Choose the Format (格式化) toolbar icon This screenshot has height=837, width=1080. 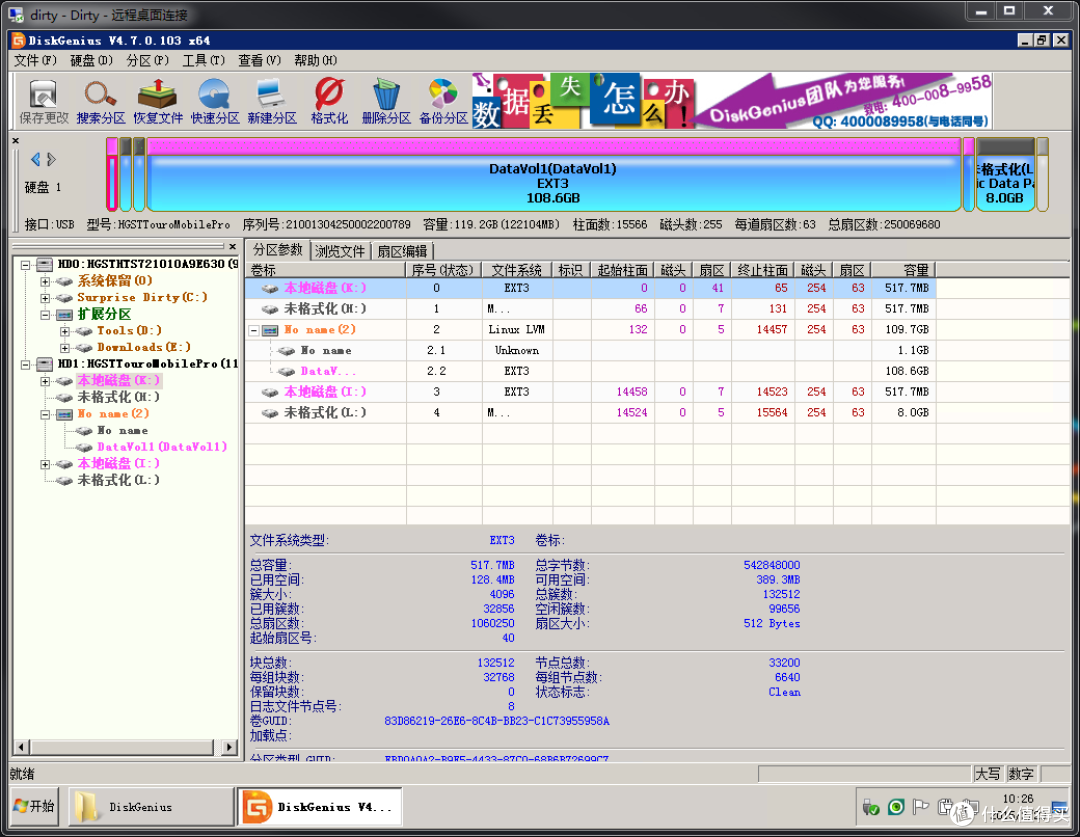[329, 101]
